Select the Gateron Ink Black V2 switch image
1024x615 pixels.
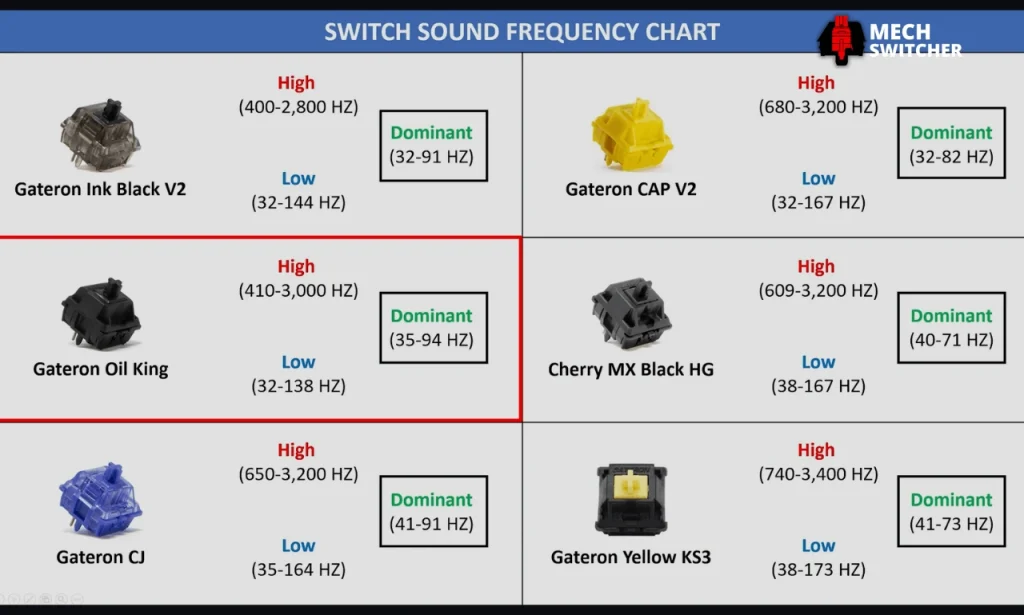click(100, 134)
